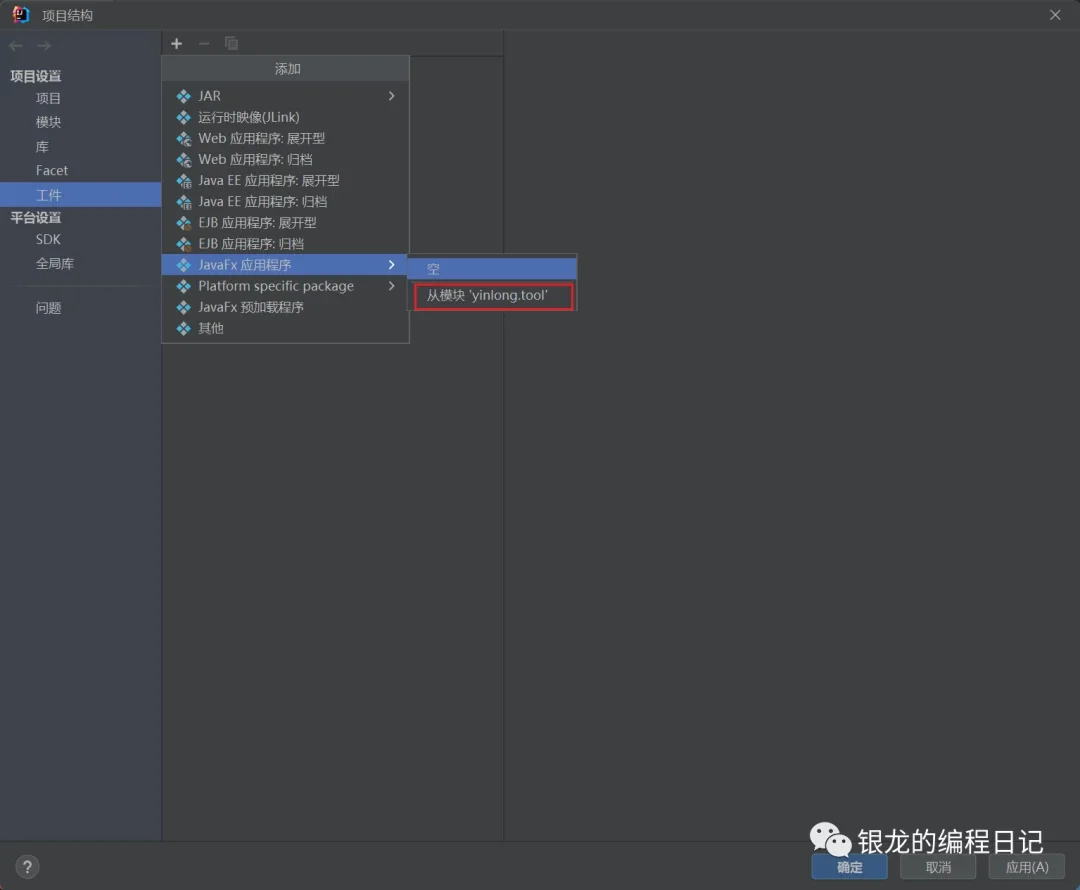Select 模块 in the project settings sidebar
This screenshot has width=1080, height=890.
[x=48, y=122]
